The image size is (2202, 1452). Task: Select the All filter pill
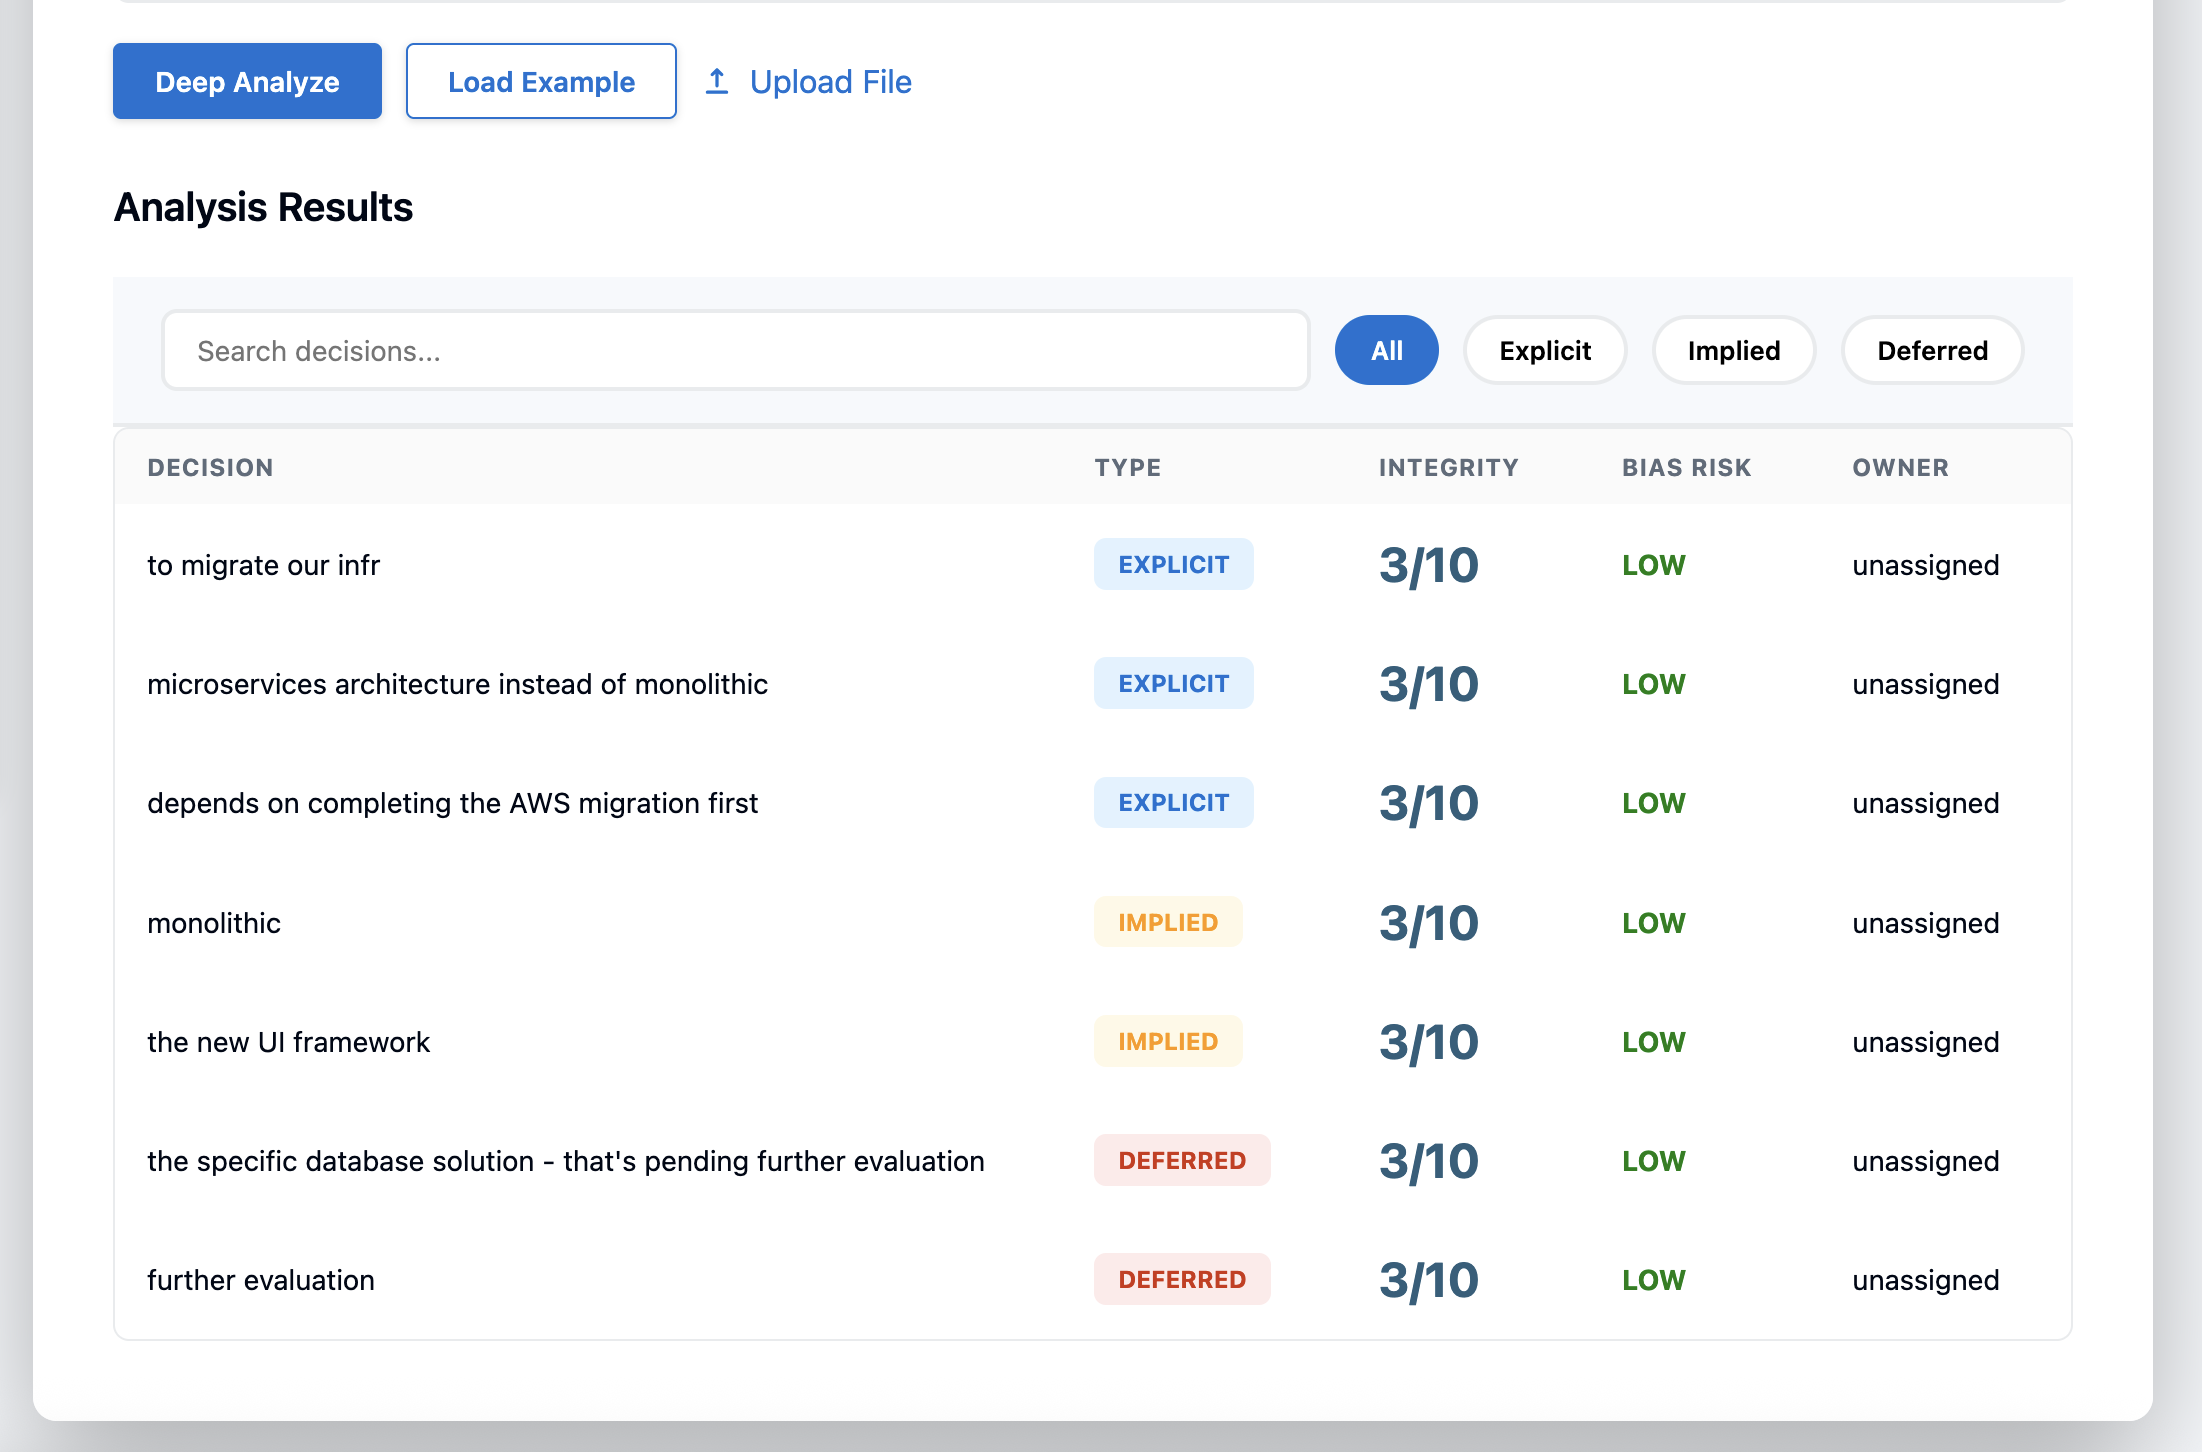point(1386,351)
